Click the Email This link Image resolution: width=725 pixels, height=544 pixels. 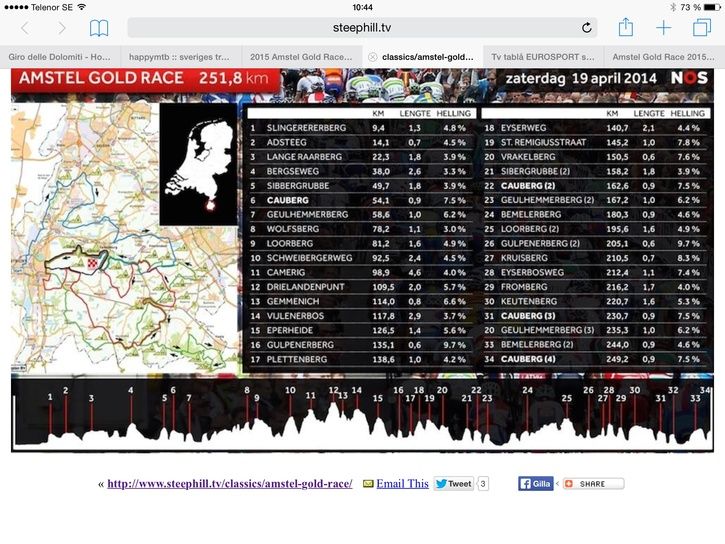pyautogui.click(x=402, y=483)
